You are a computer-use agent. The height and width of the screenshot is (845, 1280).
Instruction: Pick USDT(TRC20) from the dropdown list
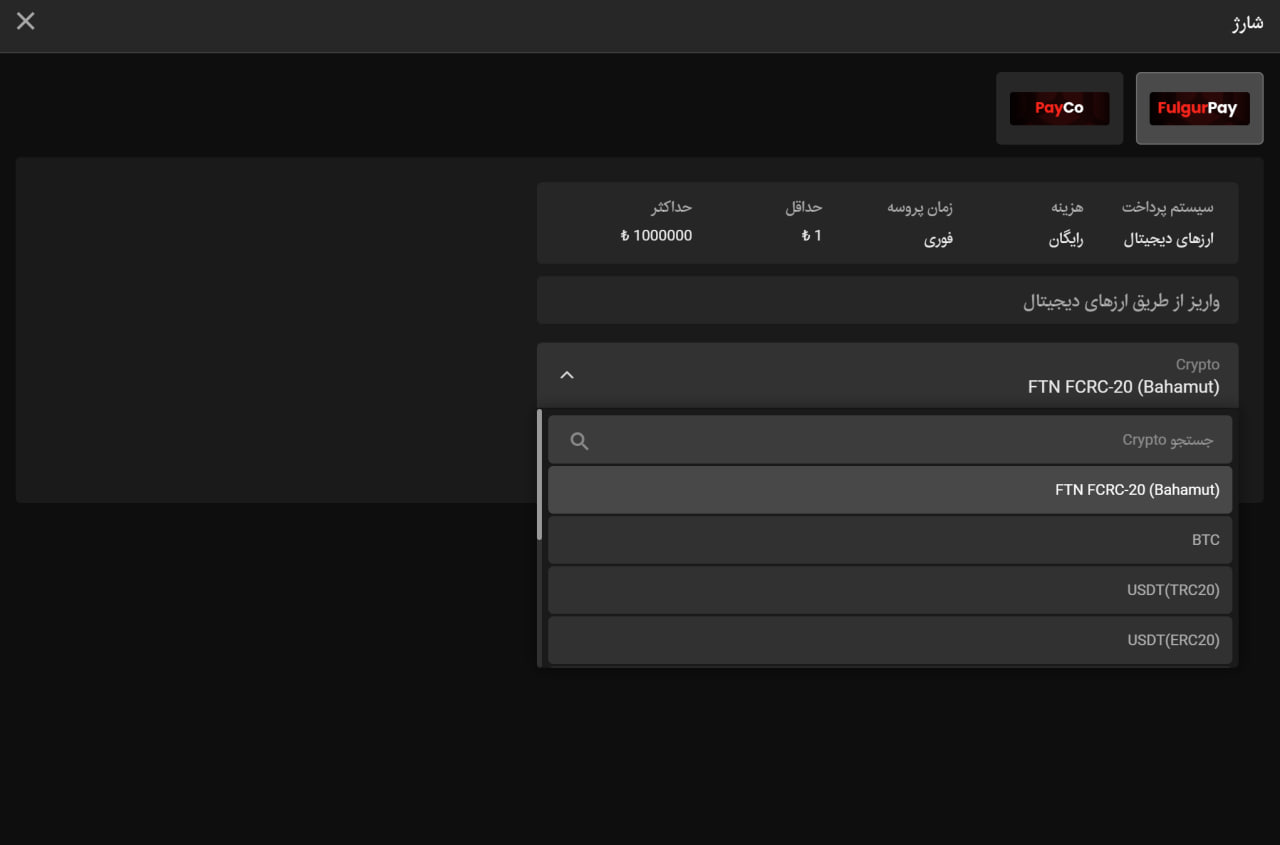click(889, 590)
